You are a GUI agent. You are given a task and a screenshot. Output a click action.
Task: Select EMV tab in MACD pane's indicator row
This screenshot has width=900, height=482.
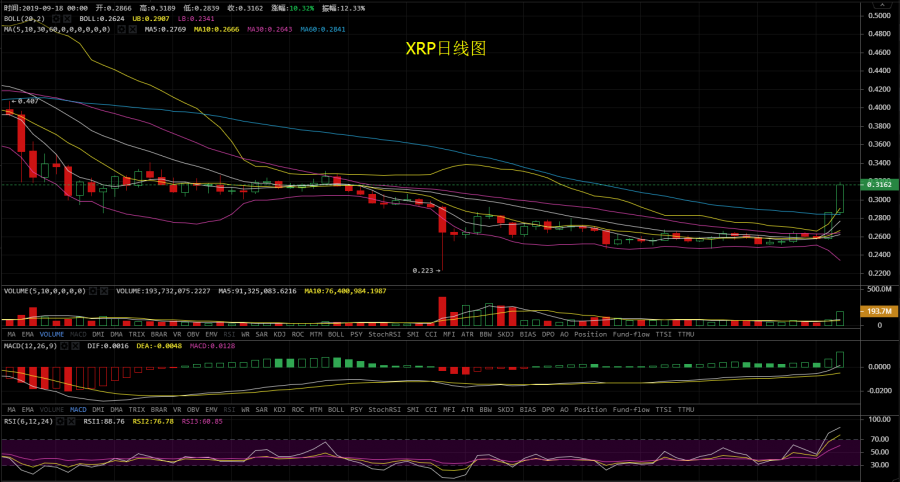click(212, 410)
